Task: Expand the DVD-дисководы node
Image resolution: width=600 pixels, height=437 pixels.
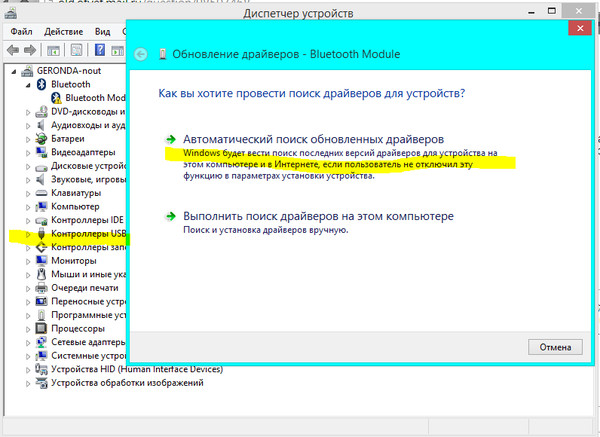Action: (28, 113)
